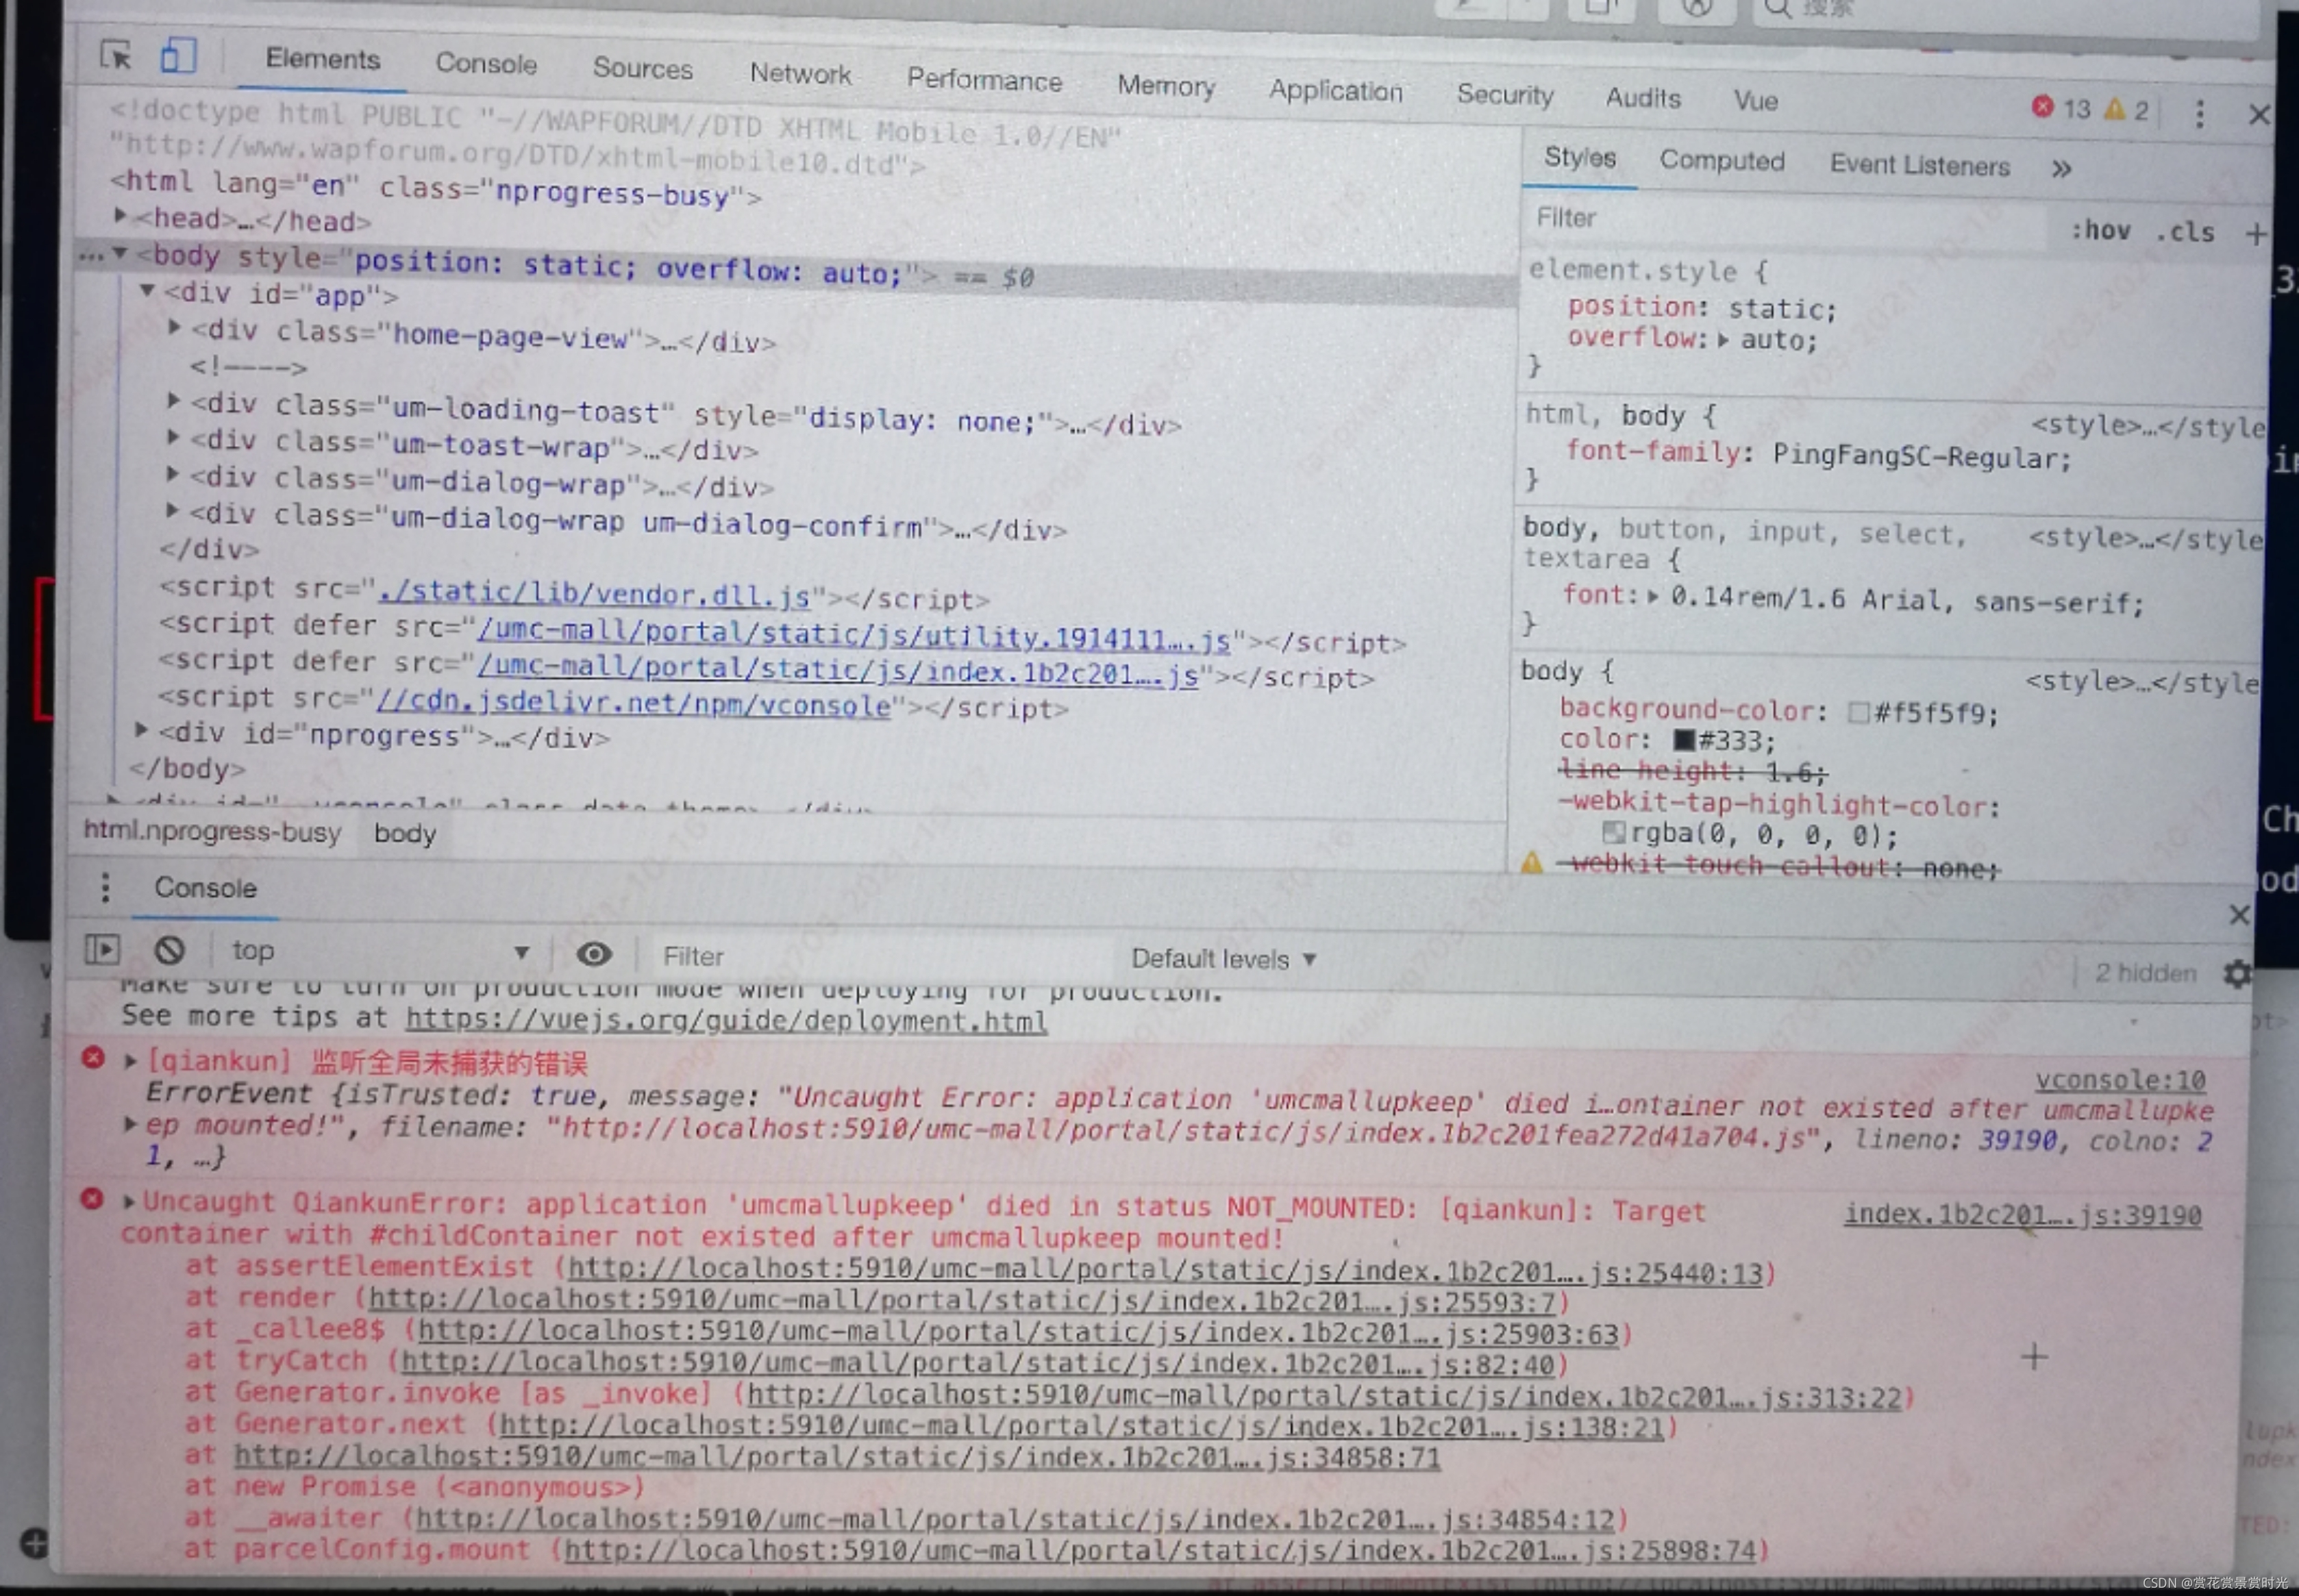This screenshot has height=1596, width=2299.
Task: Toggle the device toolbar icon
Action: pyautogui.click(x=178, y=55)
